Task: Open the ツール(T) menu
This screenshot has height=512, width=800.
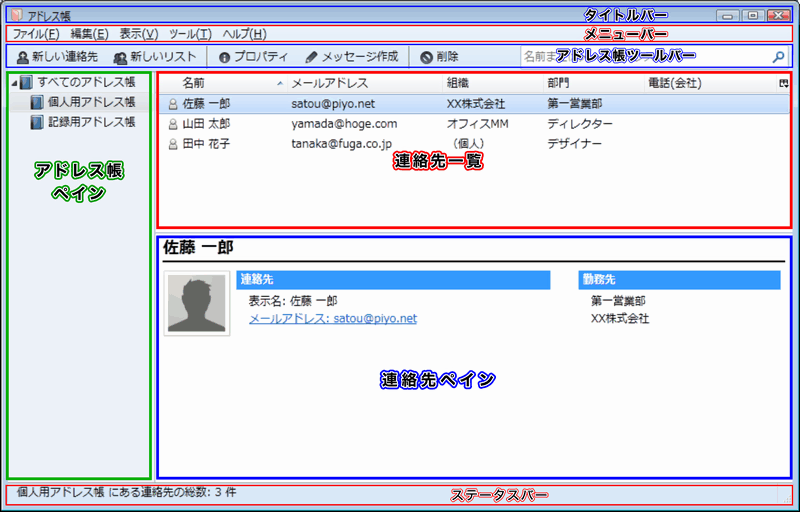Action: pos(190,34)
